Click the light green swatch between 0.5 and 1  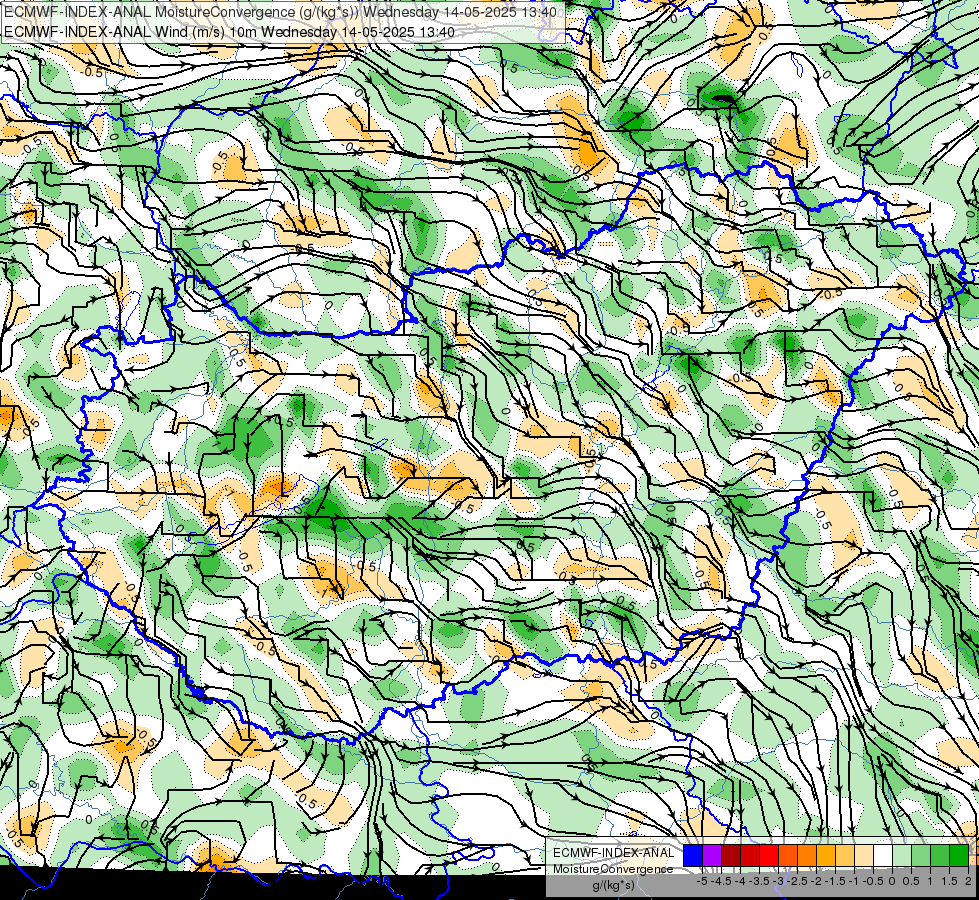pyautogui.click(x=921, y=856)
